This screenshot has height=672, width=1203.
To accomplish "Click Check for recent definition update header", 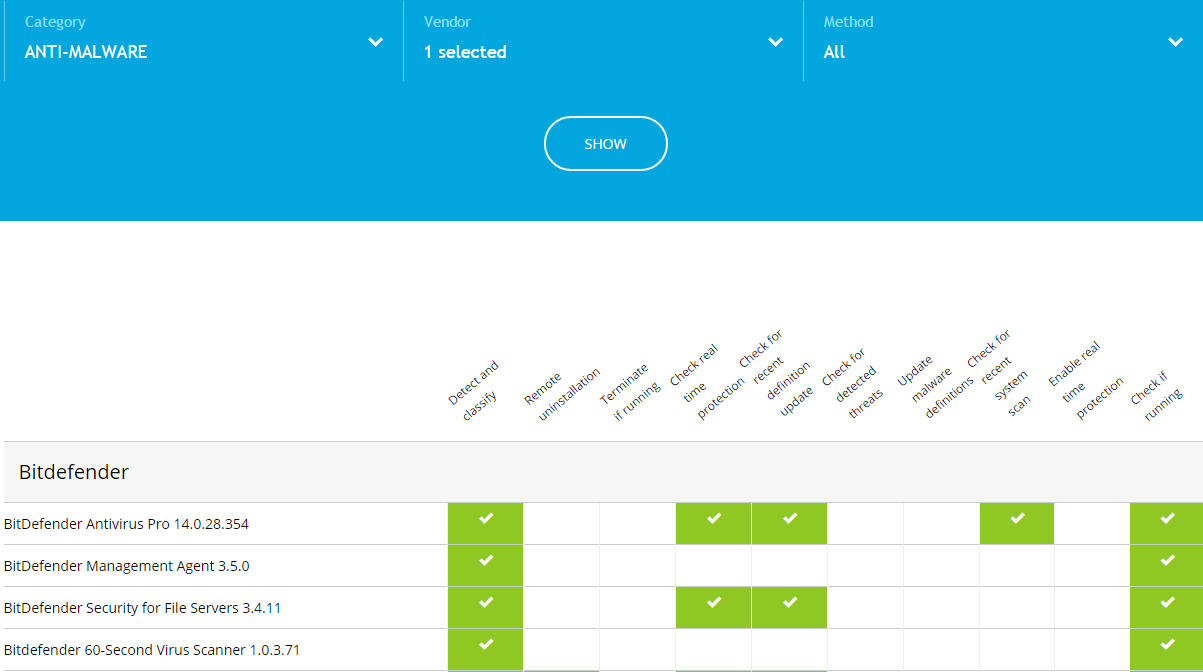I will [x=778, y=371].
